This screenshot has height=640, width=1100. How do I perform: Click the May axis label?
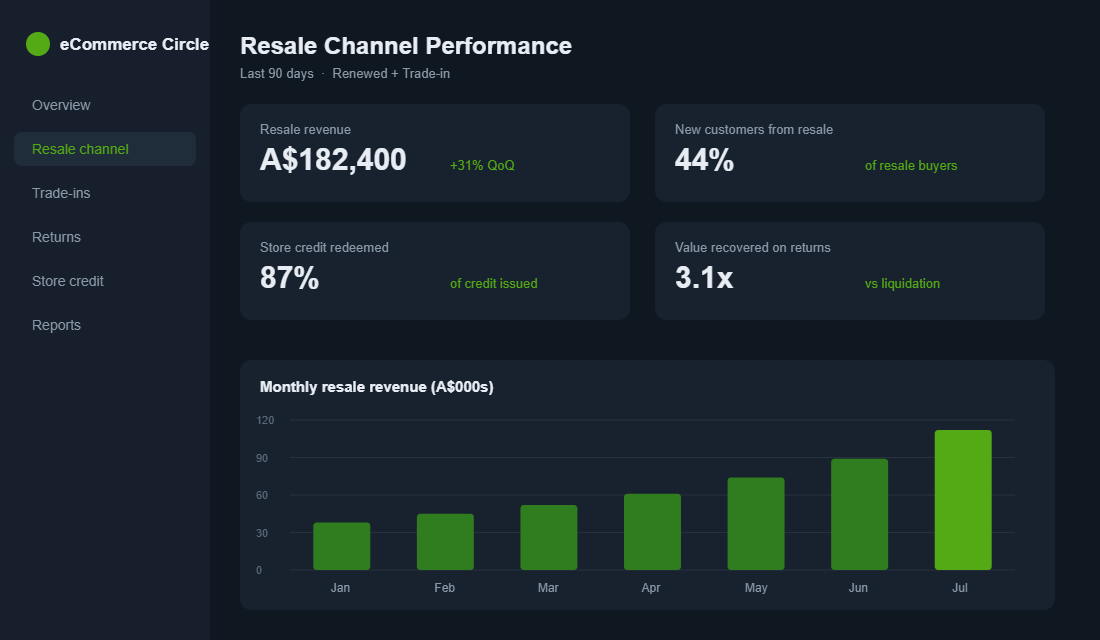[x=756, y=588]
